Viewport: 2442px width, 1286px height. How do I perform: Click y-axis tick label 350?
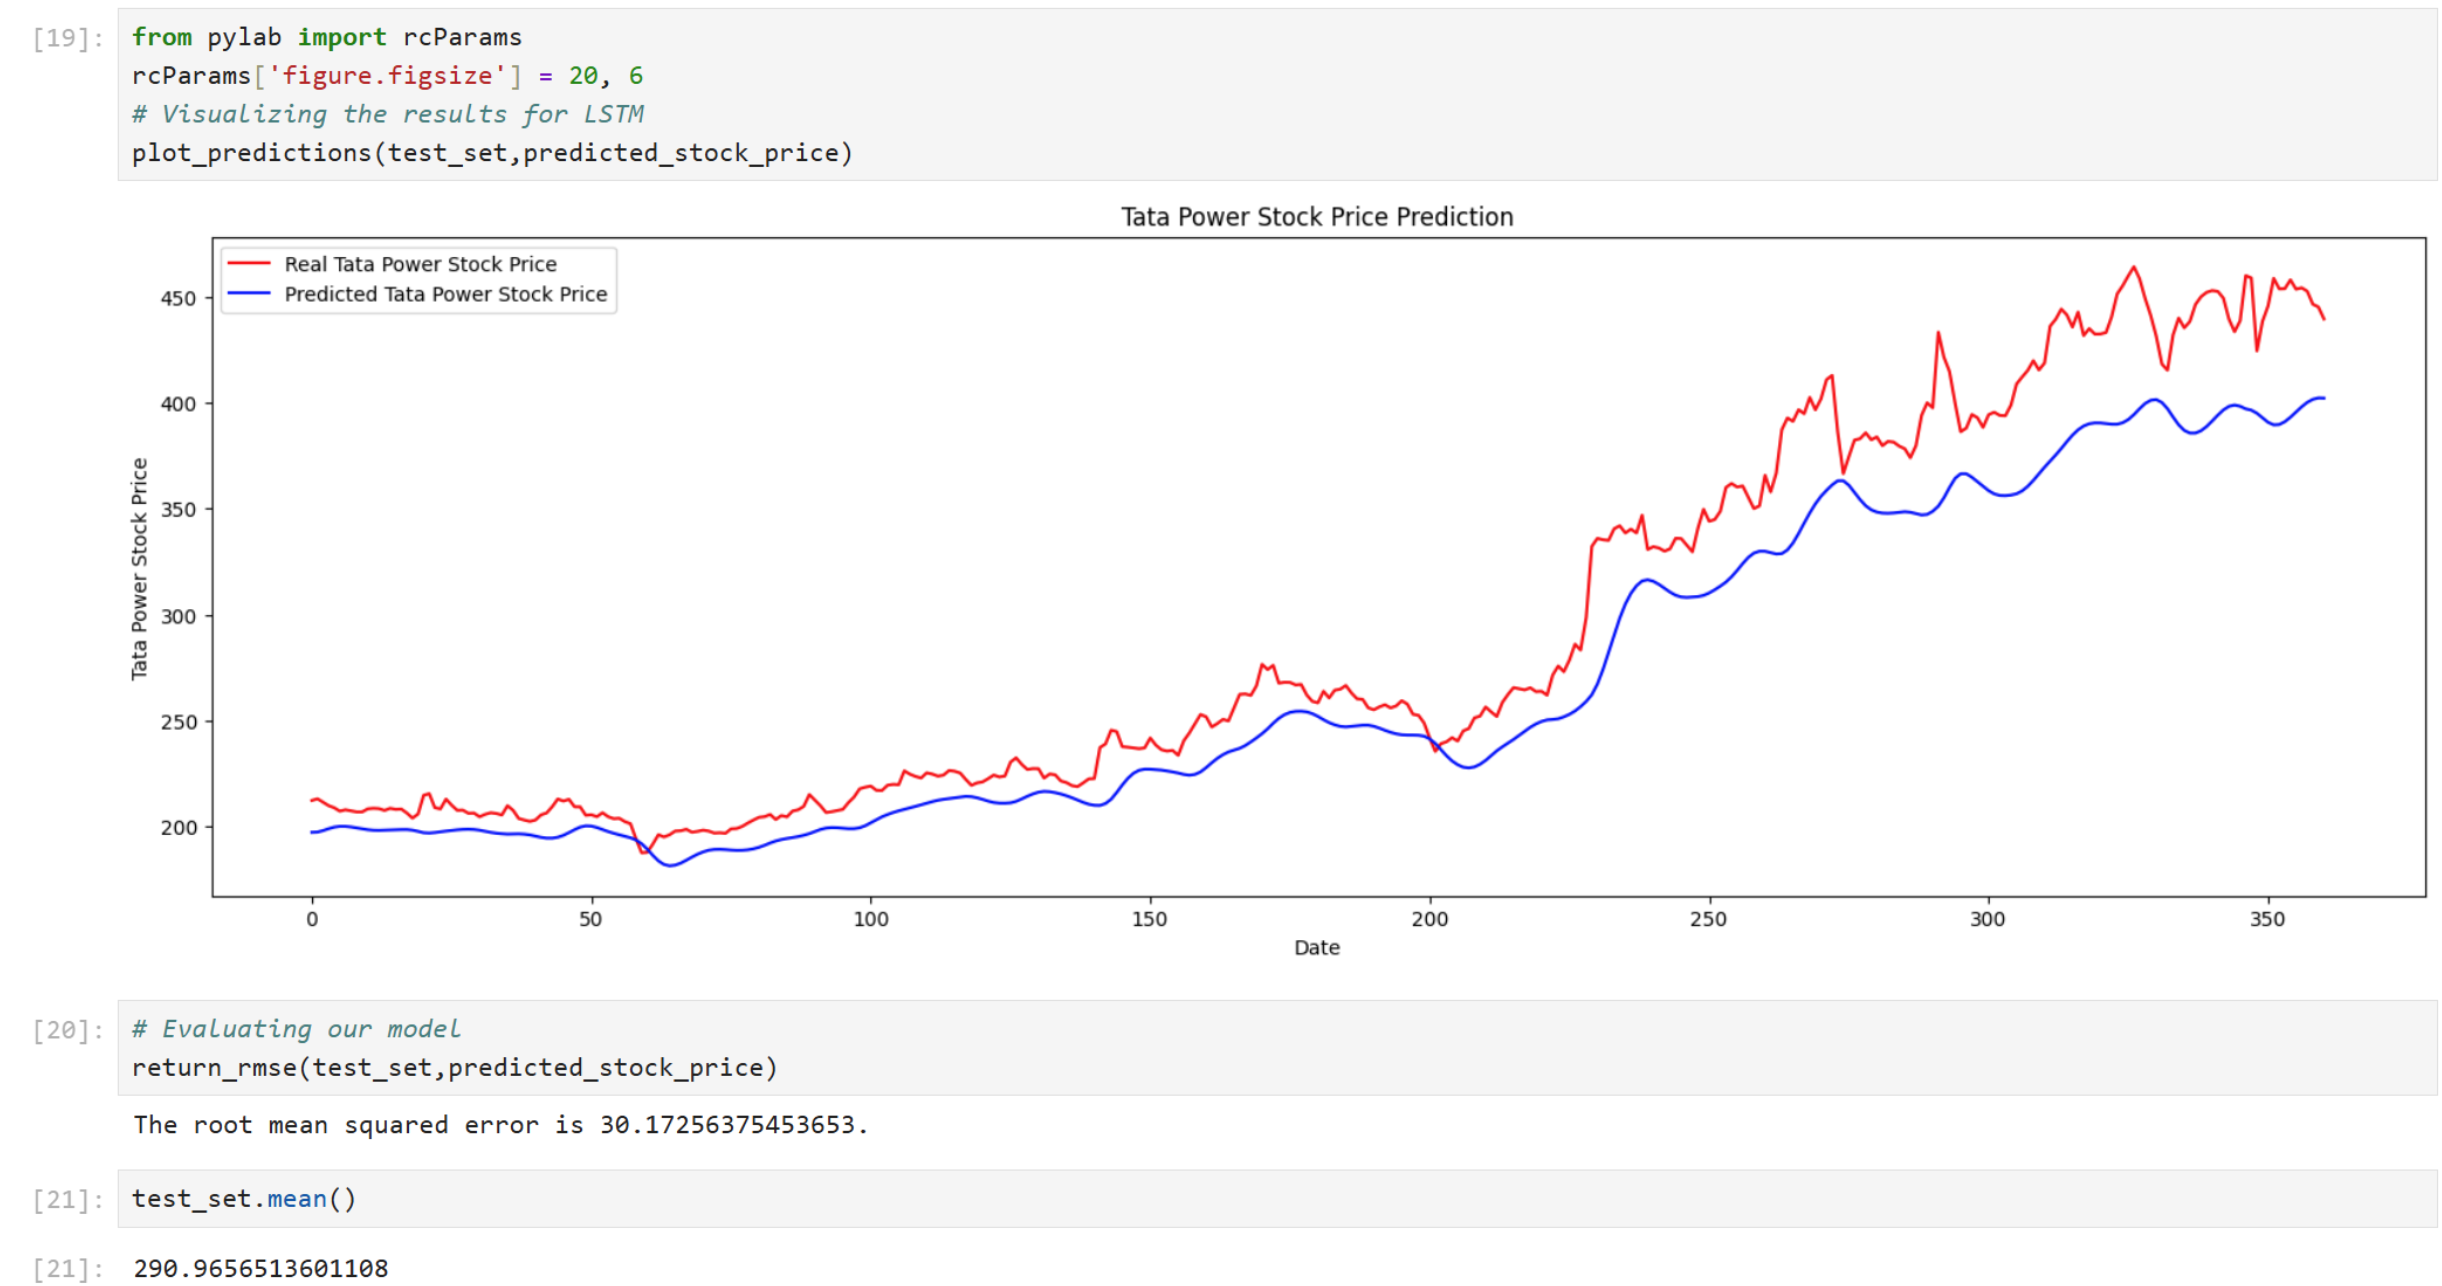click(178, 510)
